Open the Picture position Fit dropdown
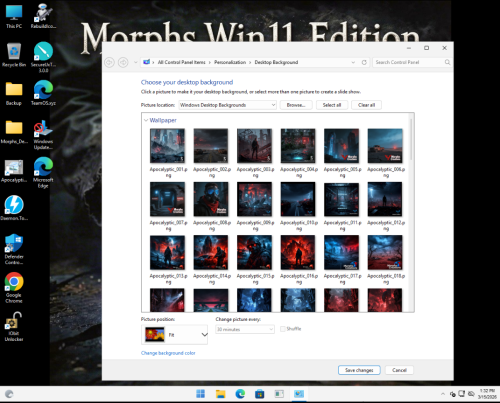This screenshot has width=500, height=403. click(174, 335)
